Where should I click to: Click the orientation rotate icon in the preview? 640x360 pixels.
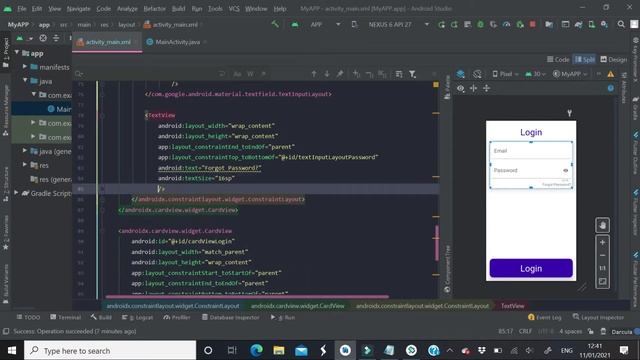(x=477, y=74)
